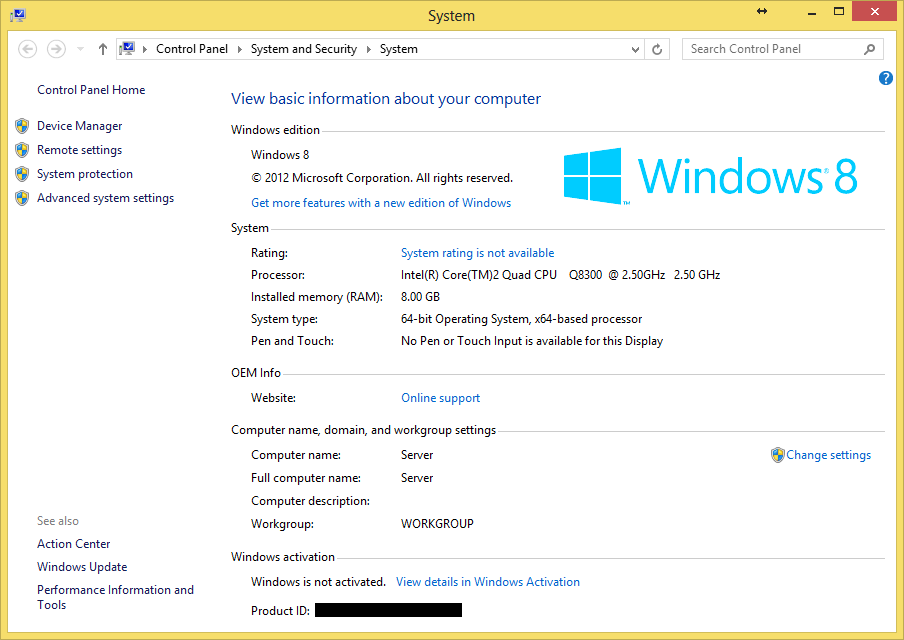The height and width of the screenshot is (640, 904).
Task: Expand the chevron before Control Panel
Action: click(x=144, y=49)
